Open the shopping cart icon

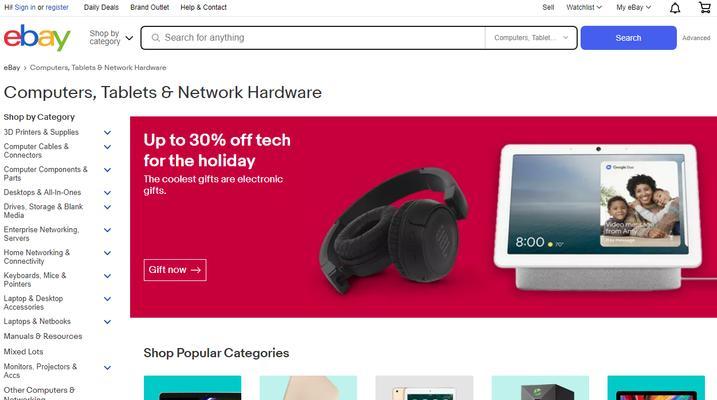tap(705, 7)
